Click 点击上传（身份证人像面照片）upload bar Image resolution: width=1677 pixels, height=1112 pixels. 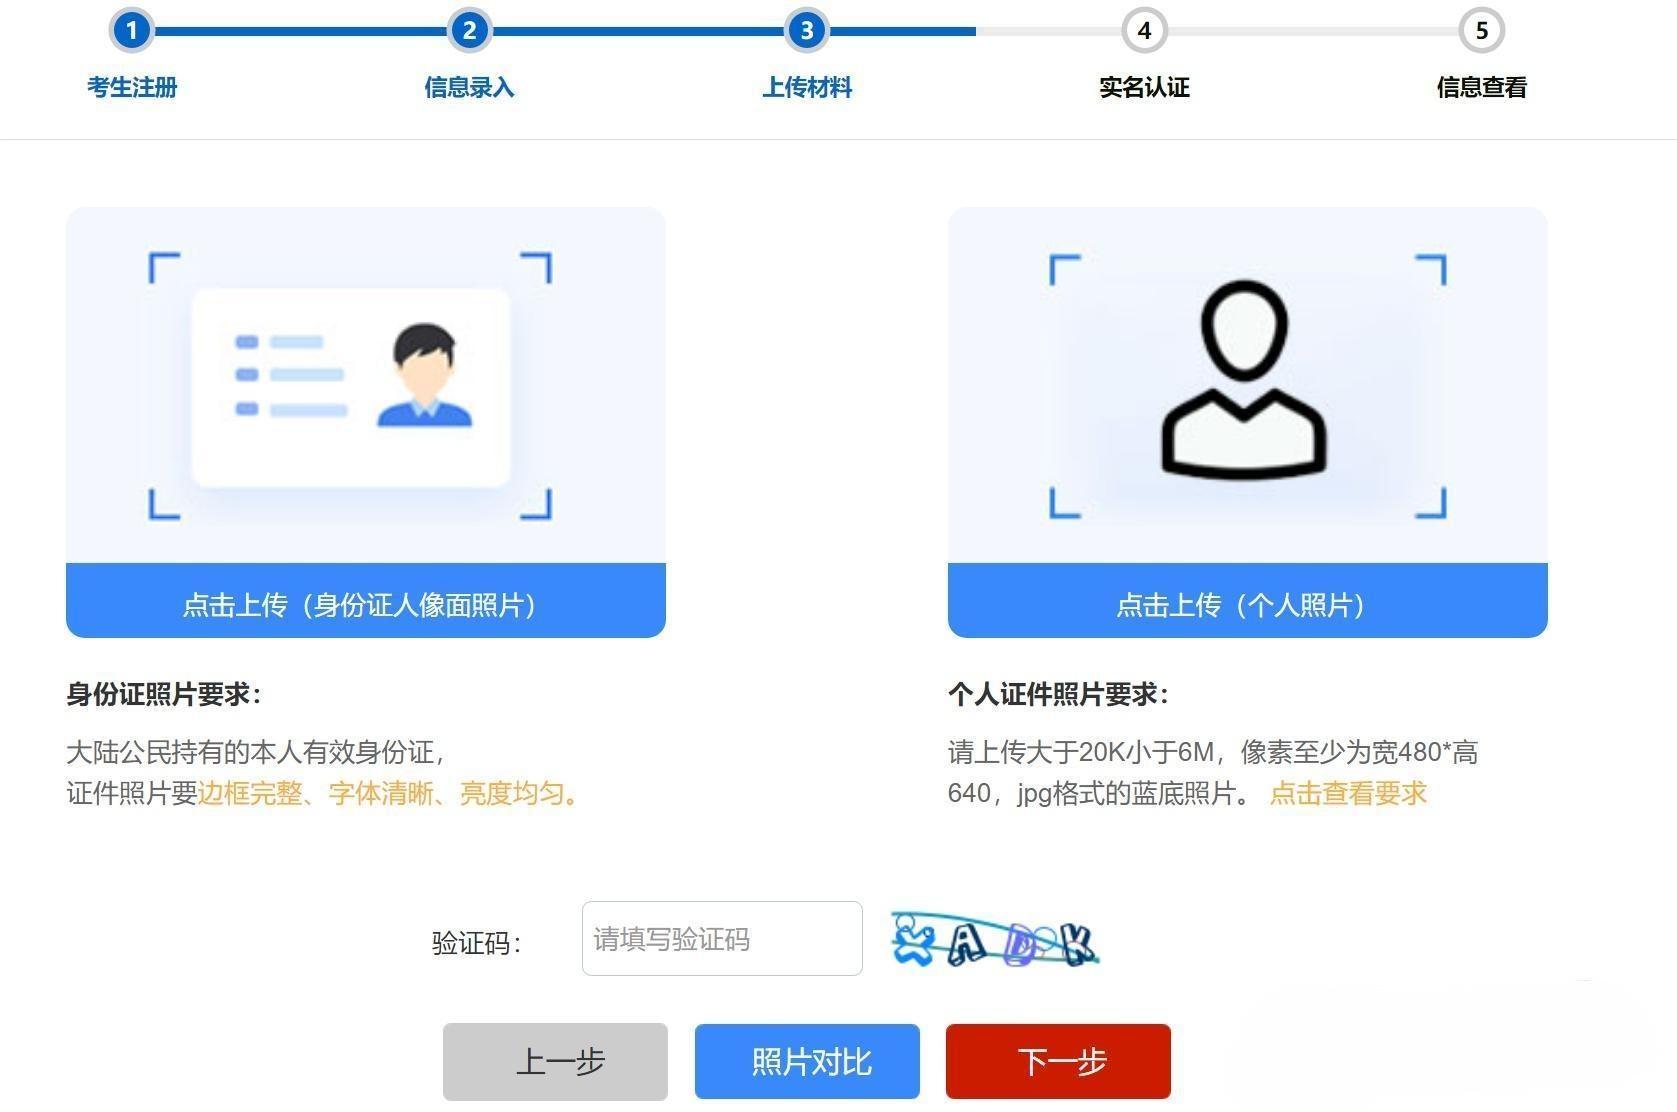pos(365,604)
